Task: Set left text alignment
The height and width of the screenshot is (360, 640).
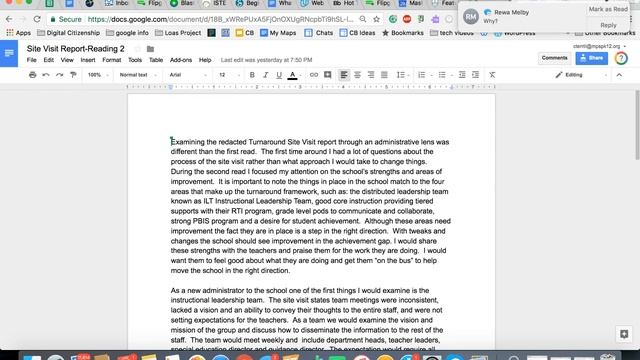Action: (344, 75)
